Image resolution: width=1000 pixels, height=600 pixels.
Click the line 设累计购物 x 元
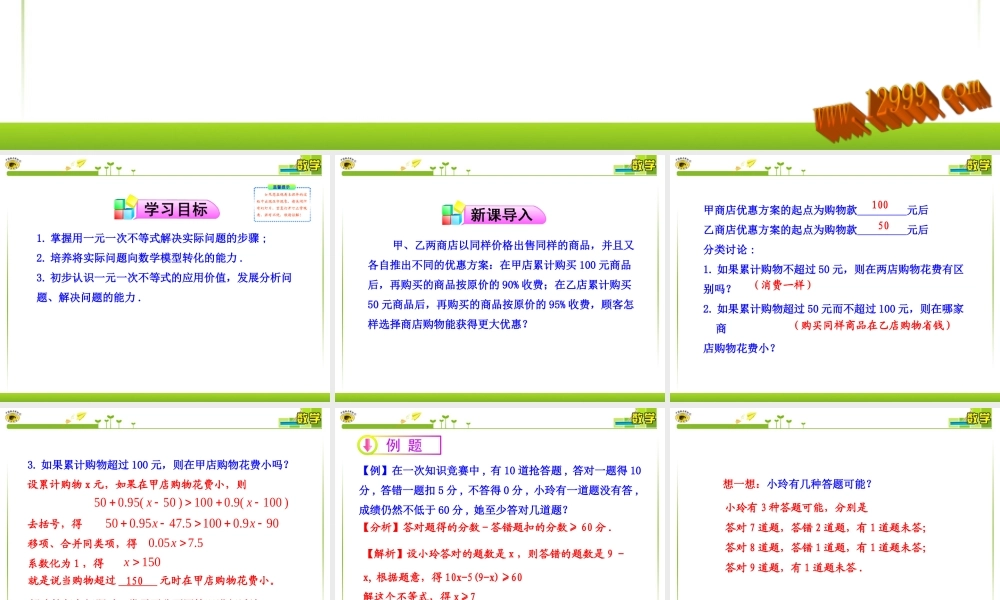137,485
